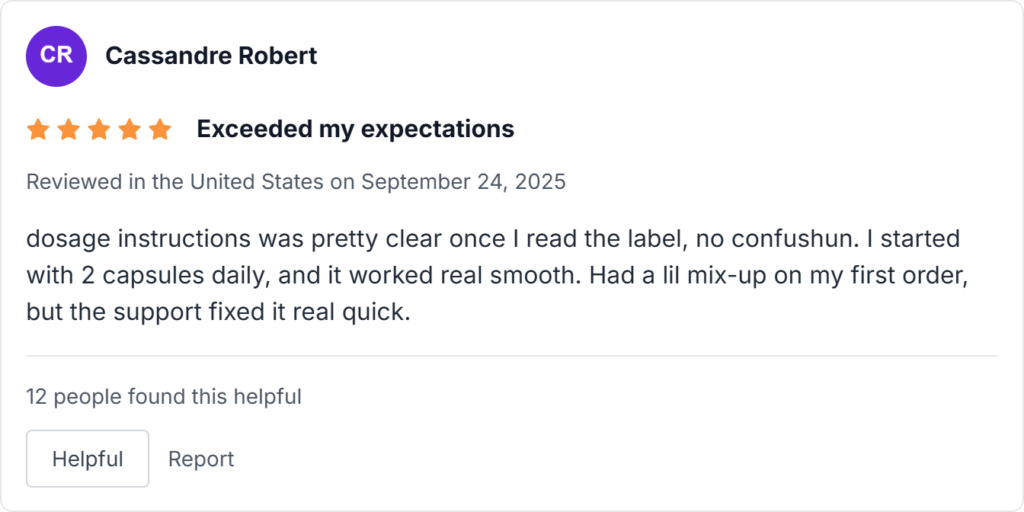Click the "dosage instructions" opening words
This screenshot has height=512, width=1024.
pyautogui.click(x=112, y=240)
